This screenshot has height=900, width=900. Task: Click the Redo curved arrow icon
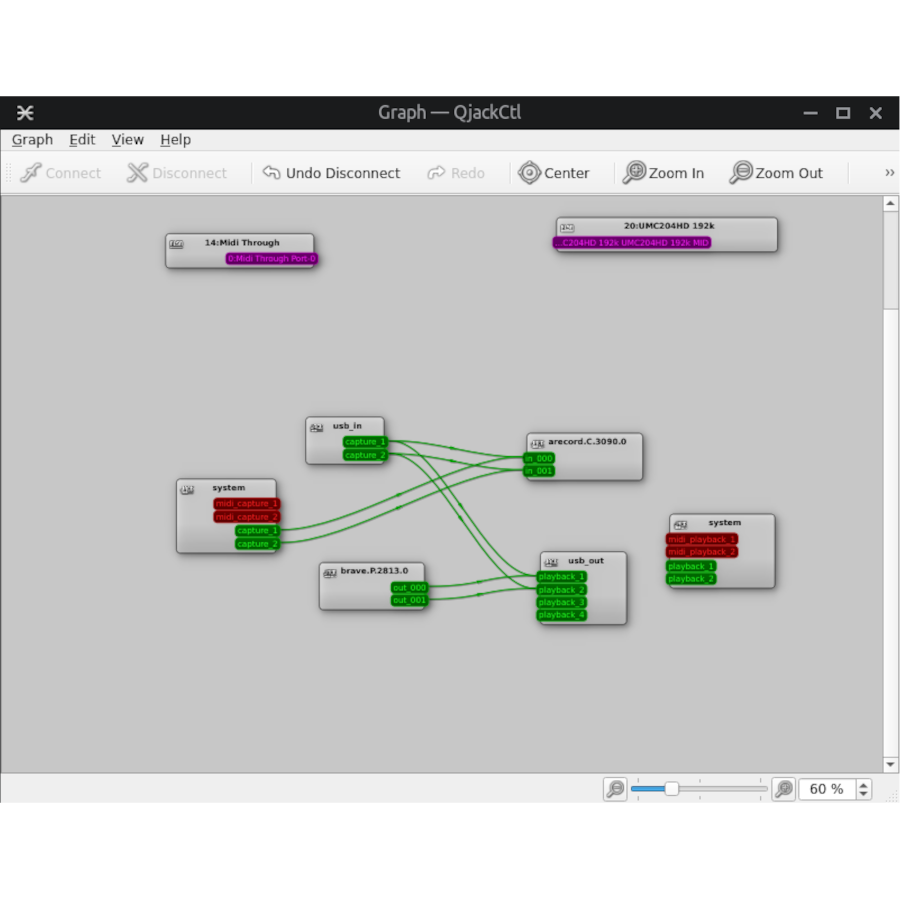pos(438,173)
